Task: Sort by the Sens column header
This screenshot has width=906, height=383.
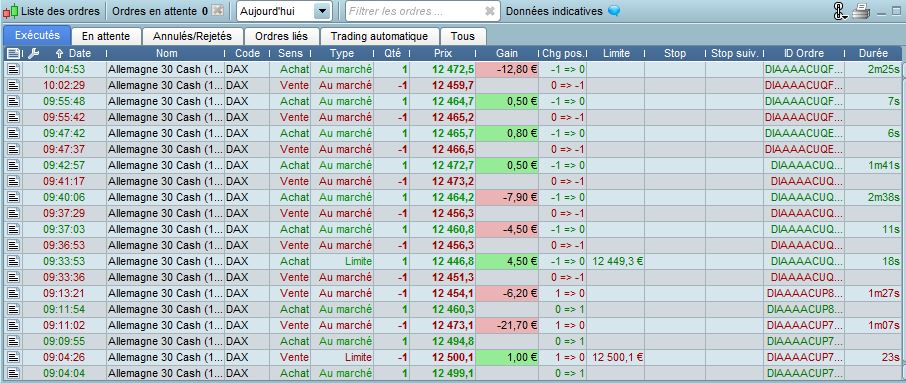Action: [290, 53]
